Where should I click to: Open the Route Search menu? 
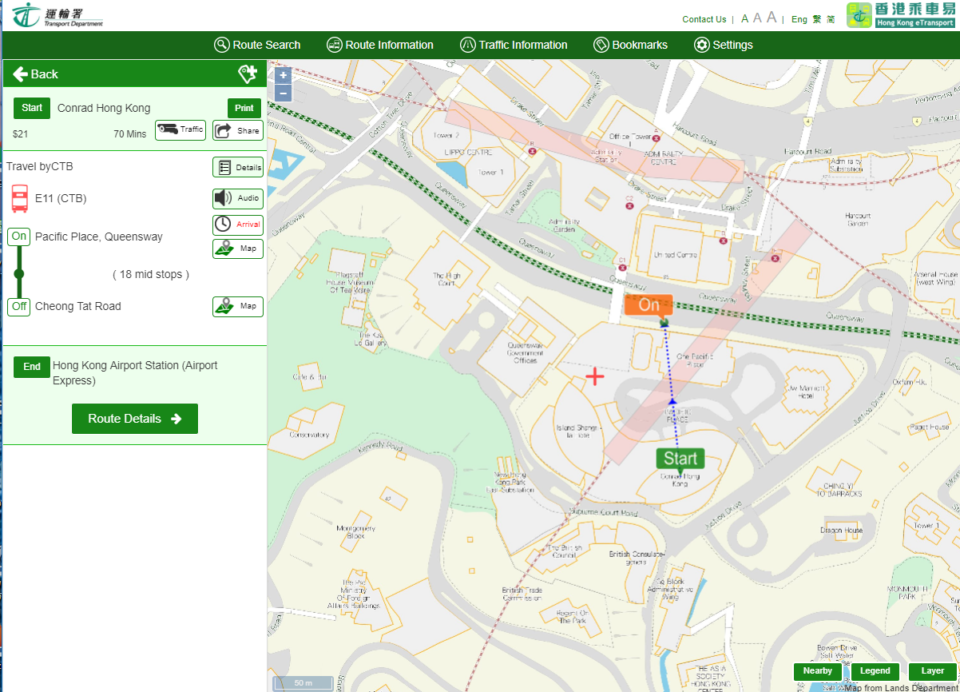click(x=257, y=45)
